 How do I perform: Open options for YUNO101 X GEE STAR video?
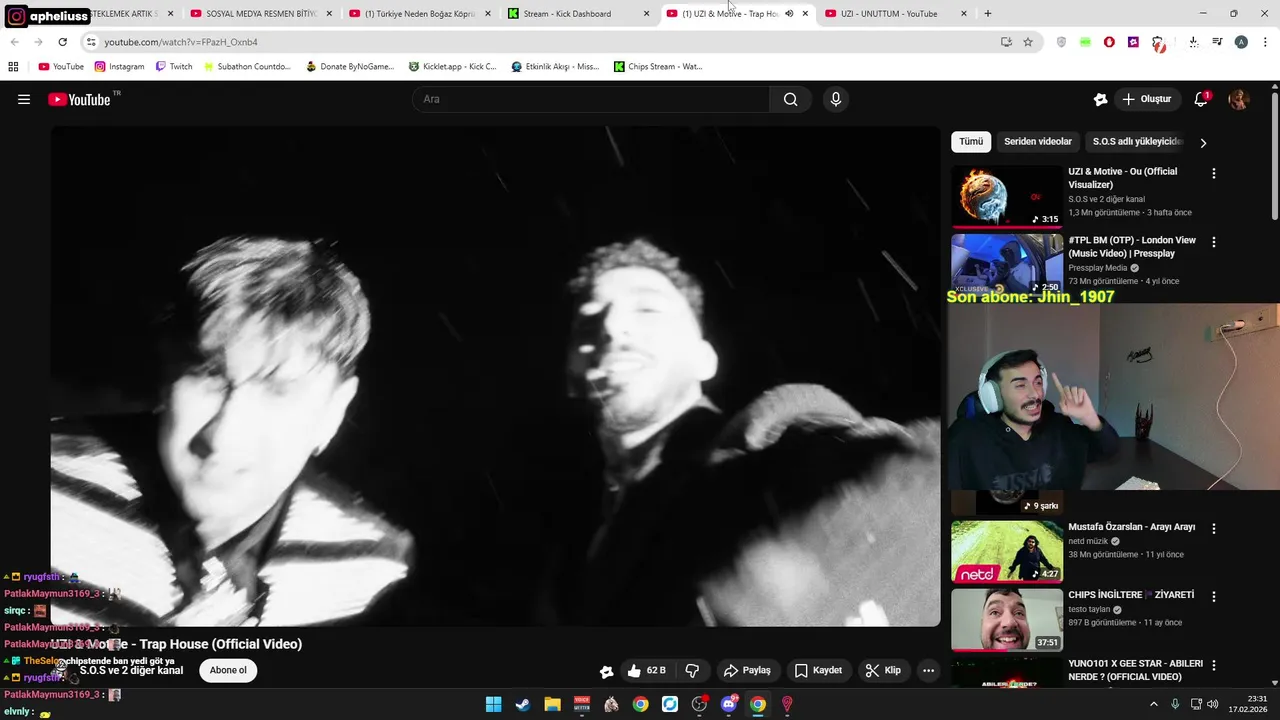tap(1214, 665)
